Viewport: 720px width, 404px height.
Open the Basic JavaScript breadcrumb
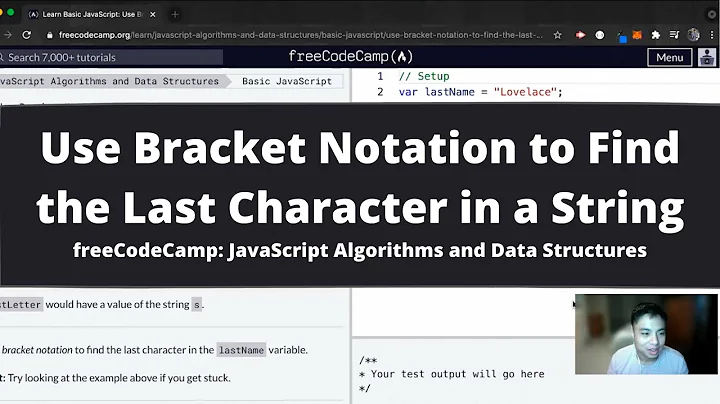pyautogui.click(x=287, y=81)
